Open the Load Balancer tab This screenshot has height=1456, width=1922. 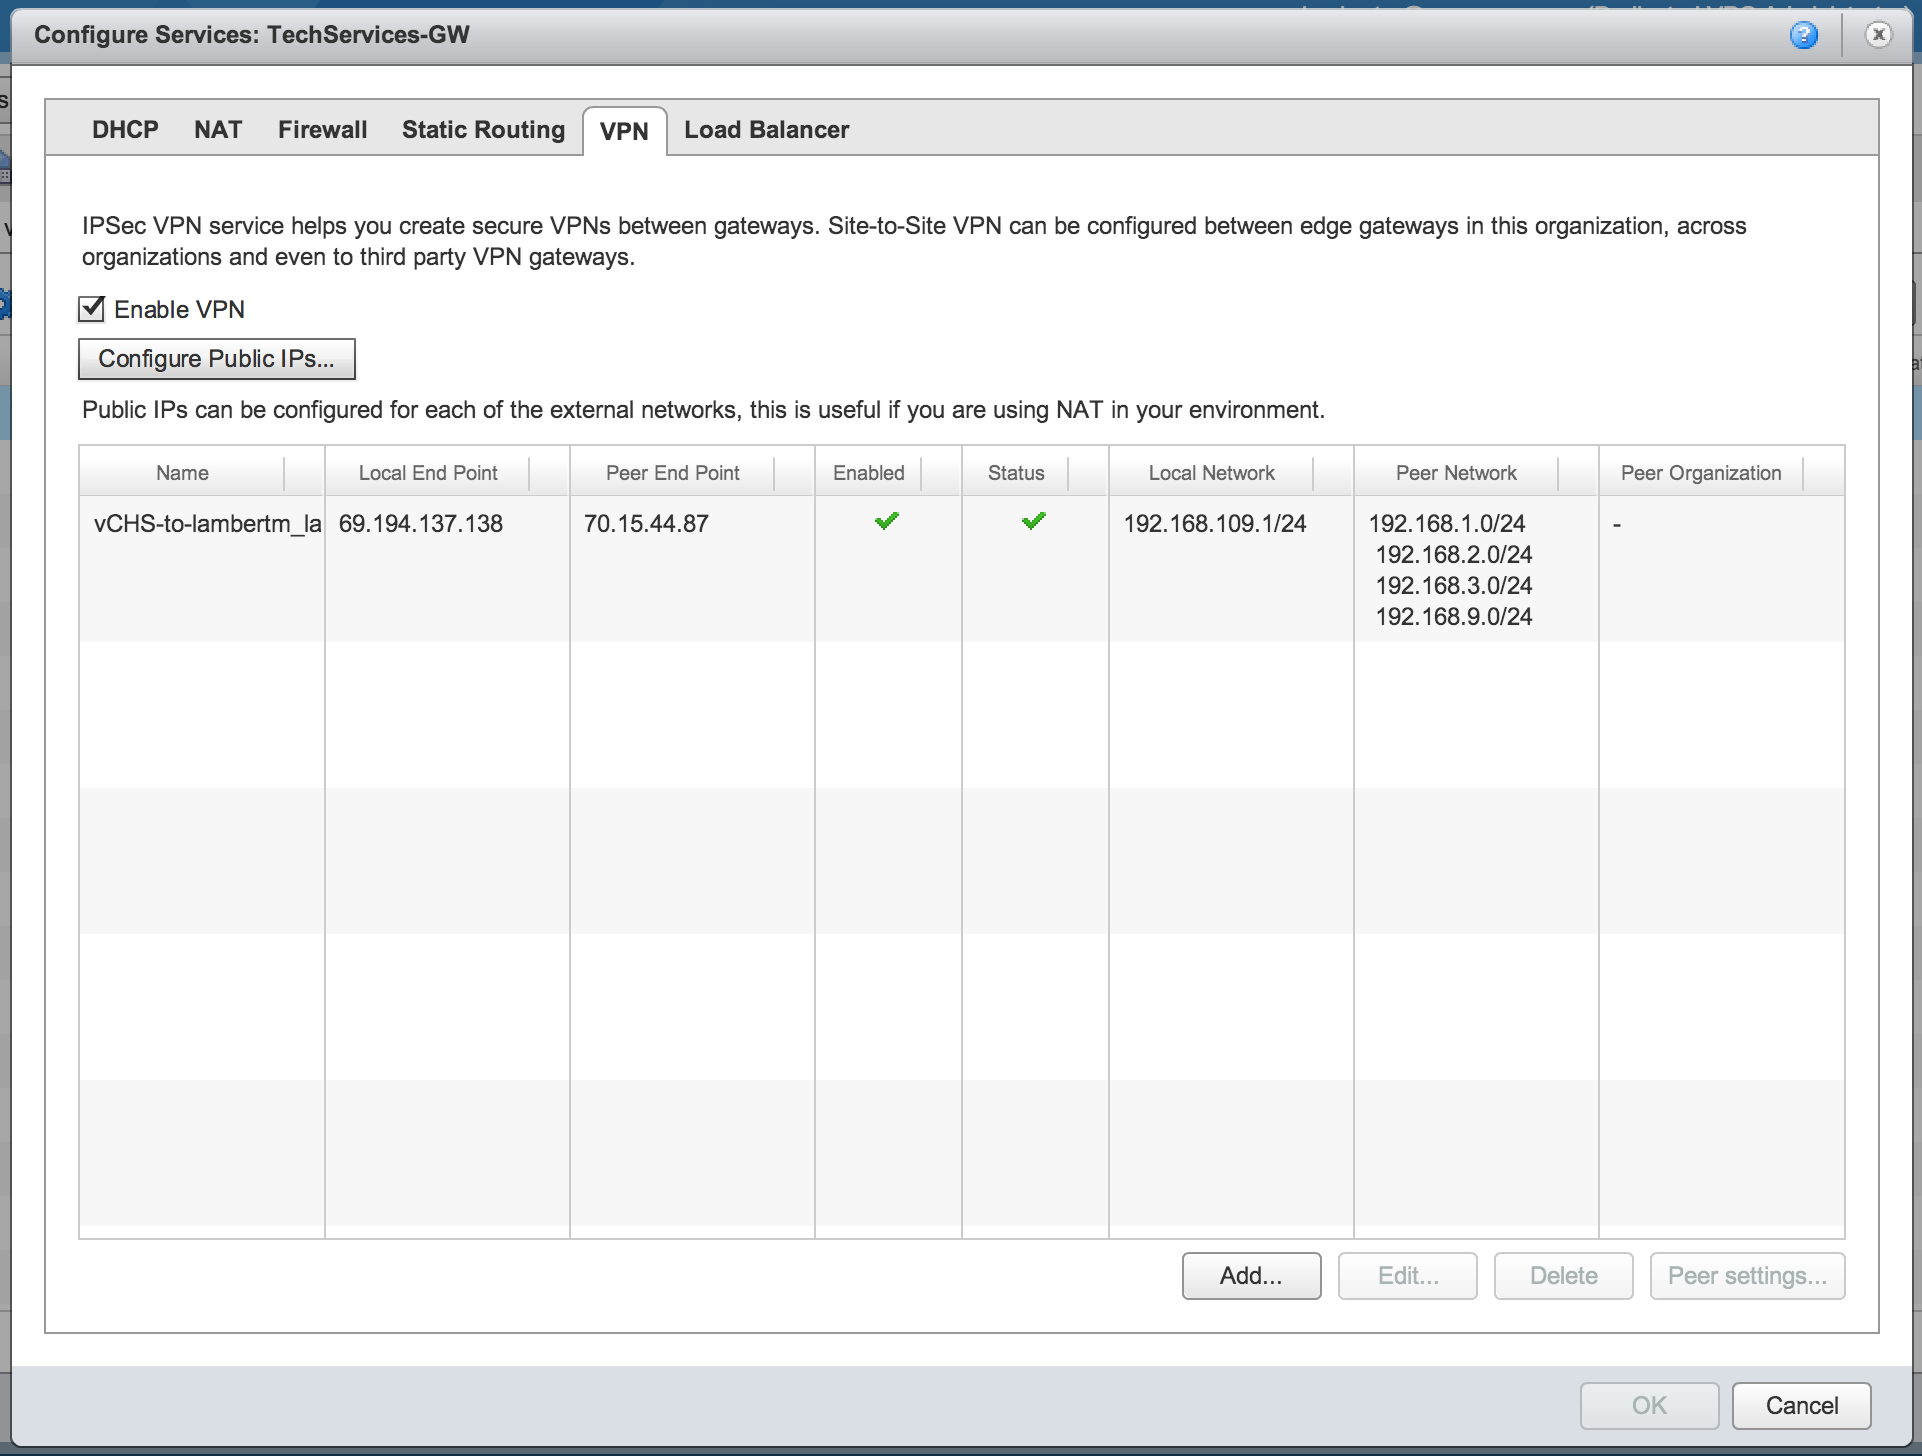(x=766, y=130)
